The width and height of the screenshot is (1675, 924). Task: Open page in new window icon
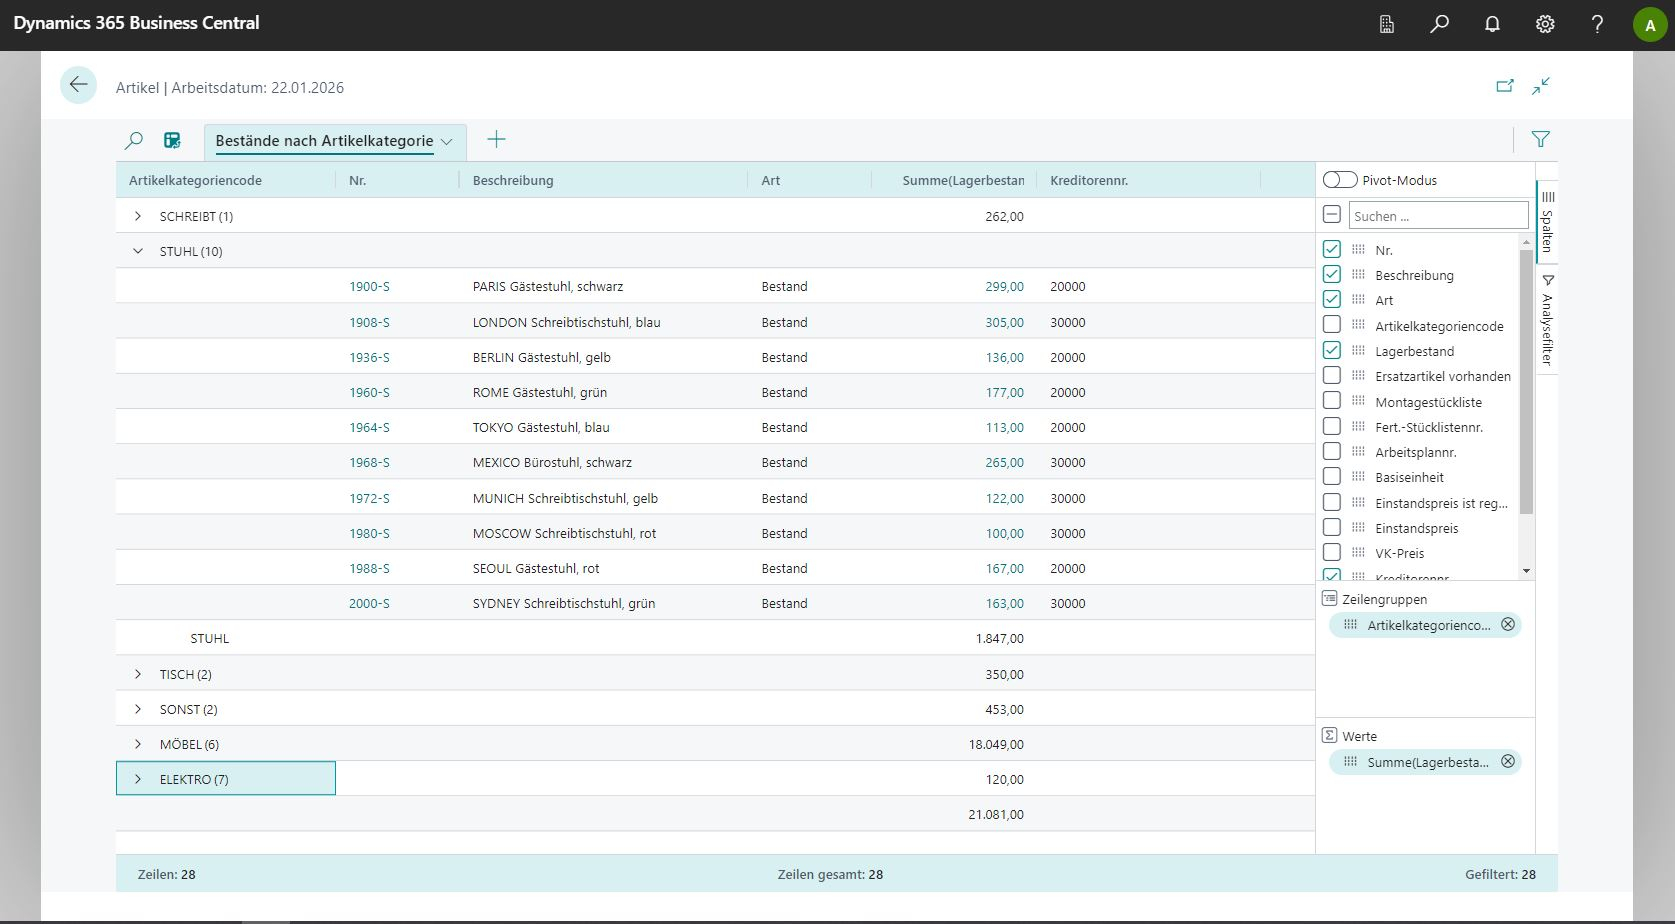tap(1504, 86)
